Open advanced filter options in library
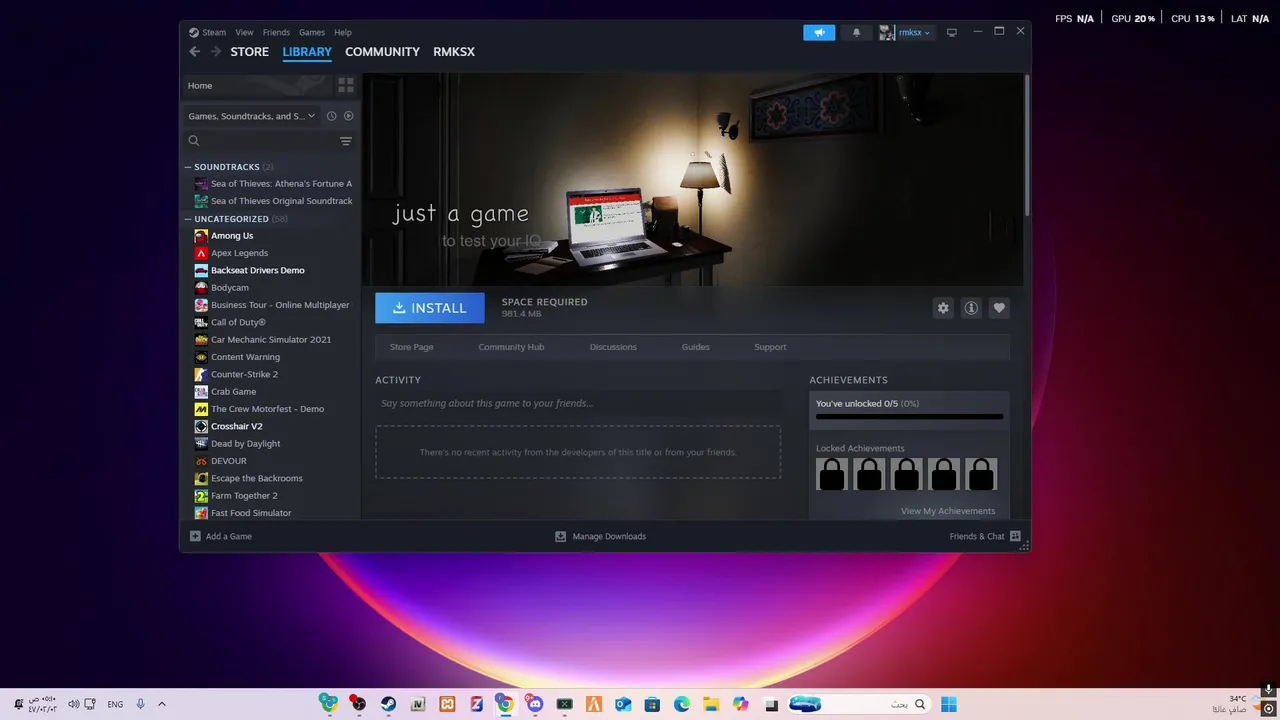 click(x=346, y=141)
